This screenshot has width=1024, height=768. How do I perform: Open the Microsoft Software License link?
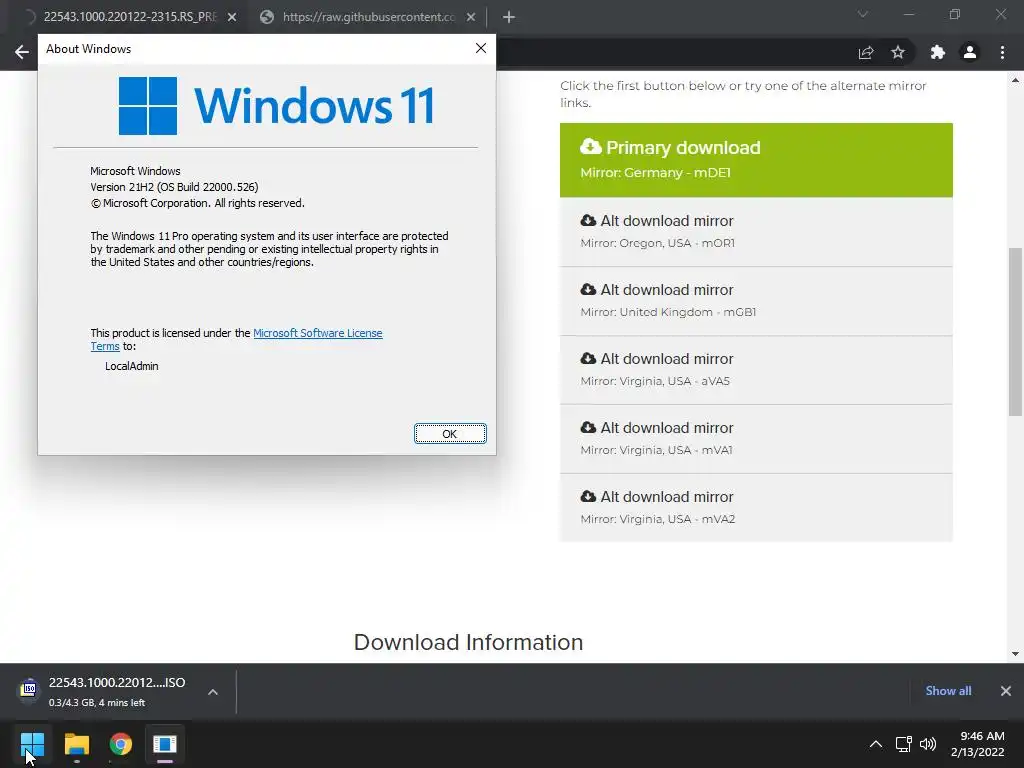coord(317,333)
